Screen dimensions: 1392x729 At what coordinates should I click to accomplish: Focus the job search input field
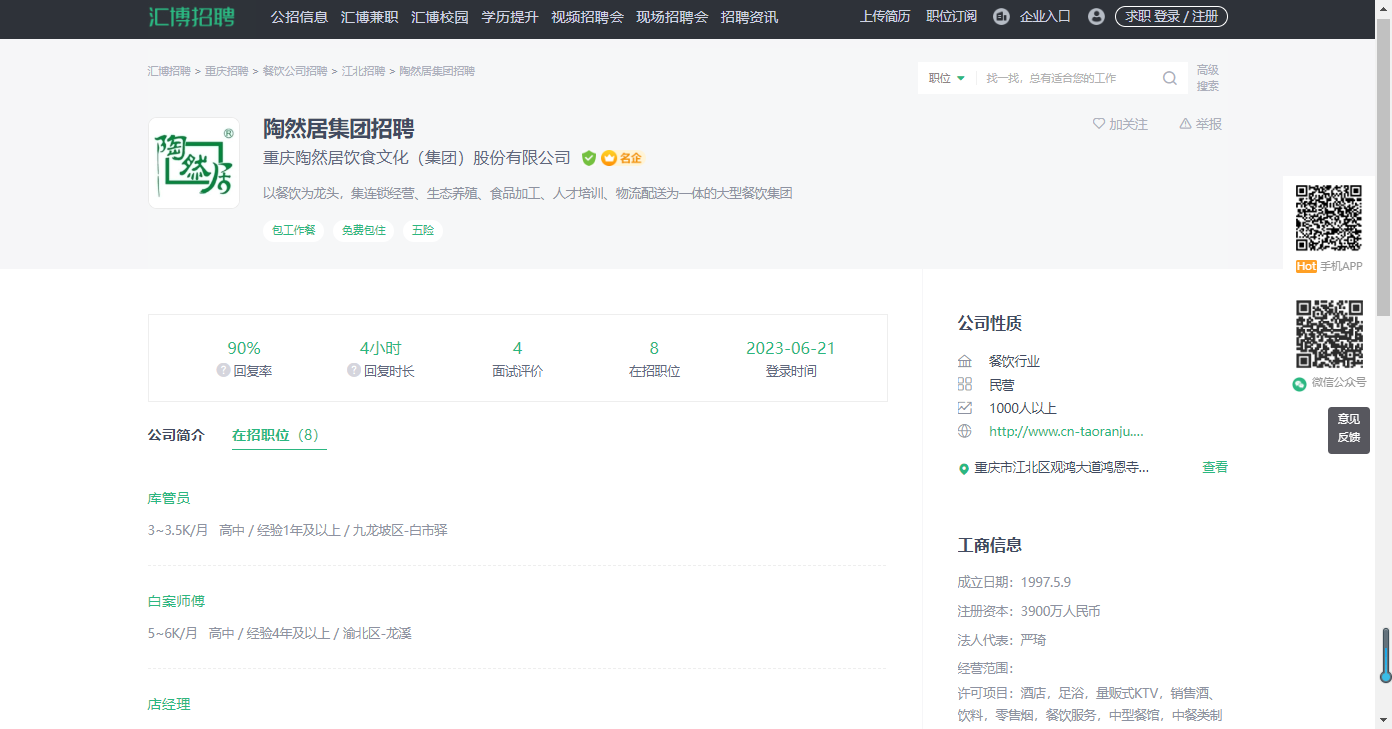tap(1068, 78)
